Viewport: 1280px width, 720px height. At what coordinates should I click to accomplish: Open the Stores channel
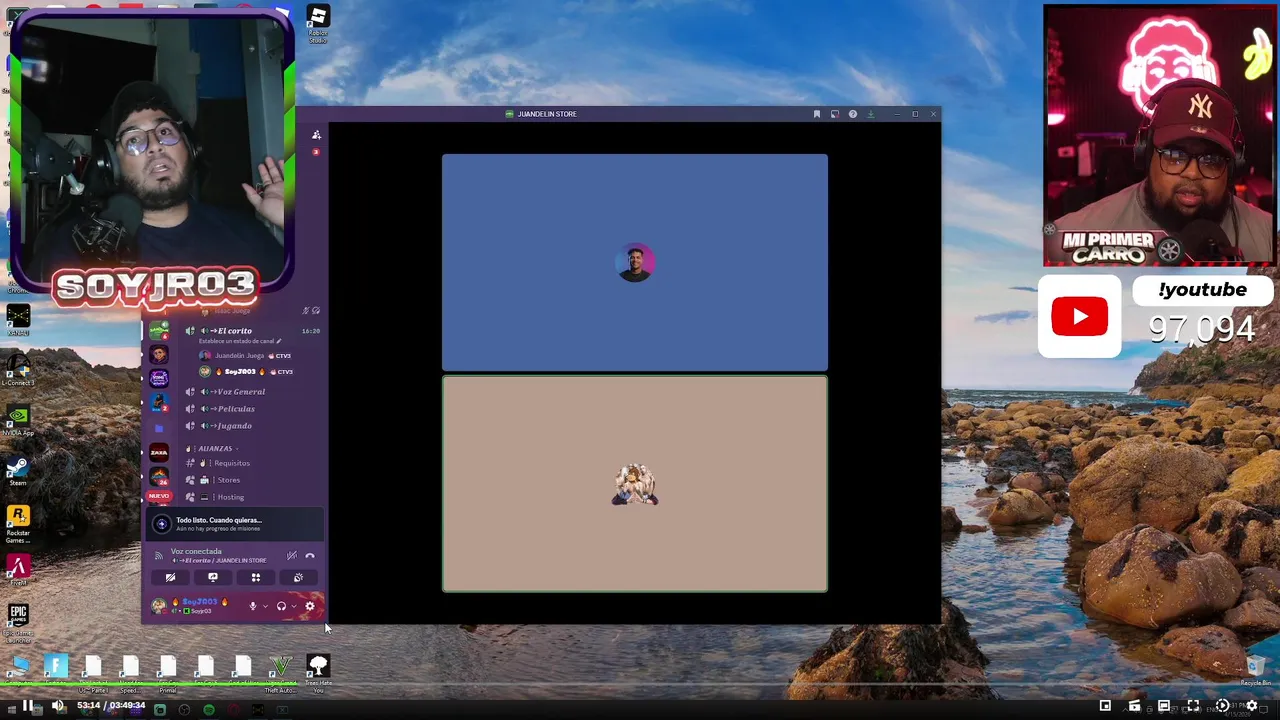pyautogui.click(x=228, y=480)
